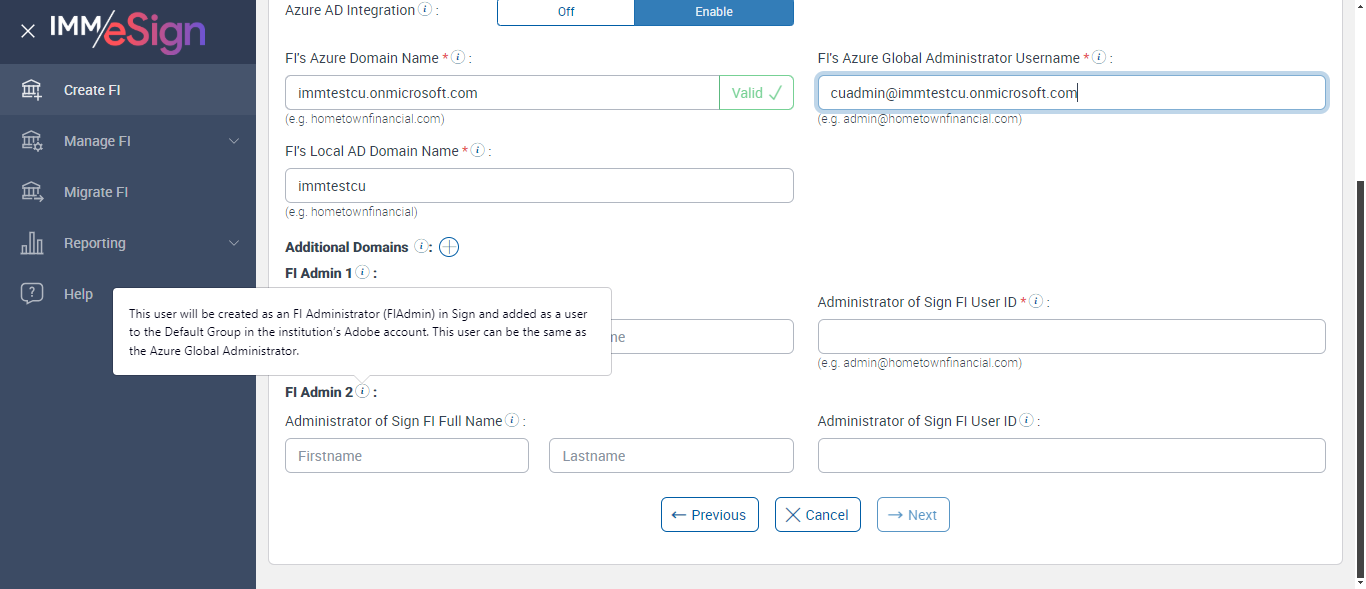Click the Create FI bank icon
The height and width of the screenshot is (589, 1366).
click(32, 90)
